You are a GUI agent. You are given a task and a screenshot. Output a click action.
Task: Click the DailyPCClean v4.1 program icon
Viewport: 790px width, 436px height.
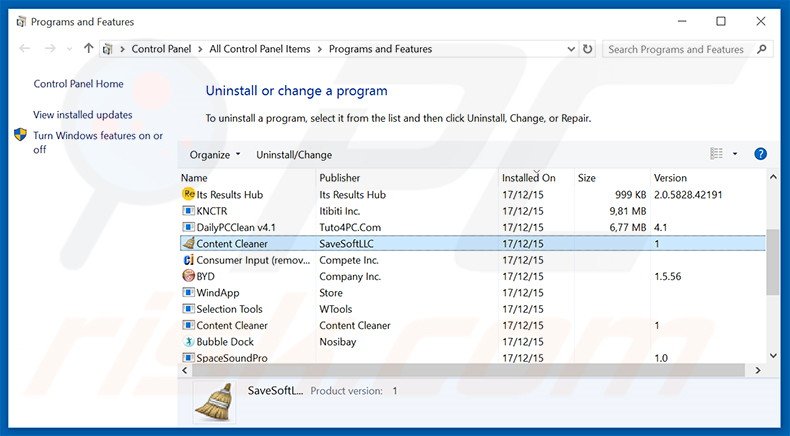[188, 227]
